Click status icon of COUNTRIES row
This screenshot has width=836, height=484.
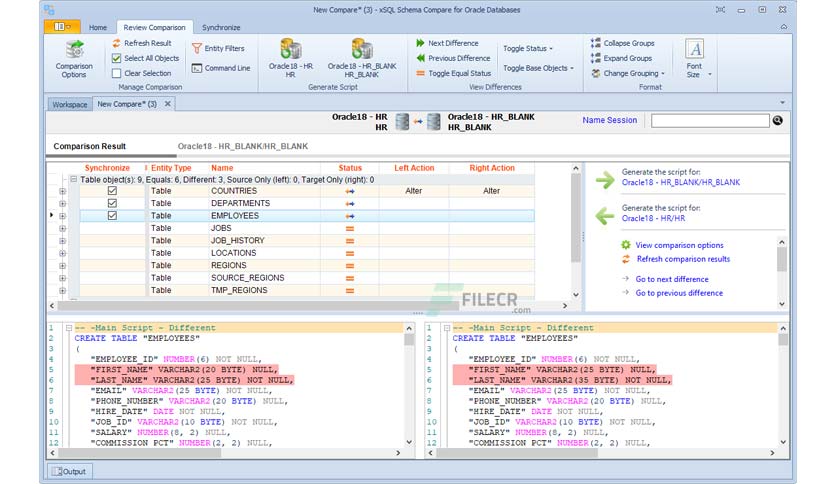click(350, 191)
